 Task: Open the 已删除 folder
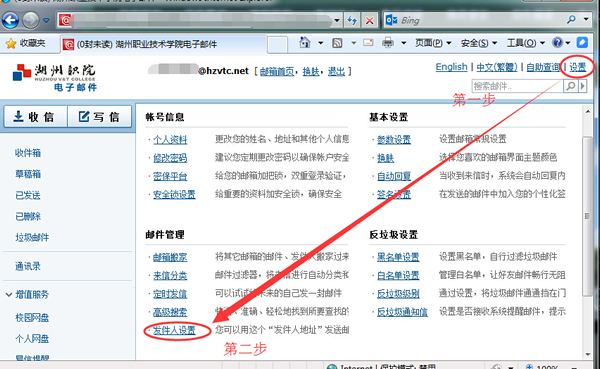[x=28, y=216]
